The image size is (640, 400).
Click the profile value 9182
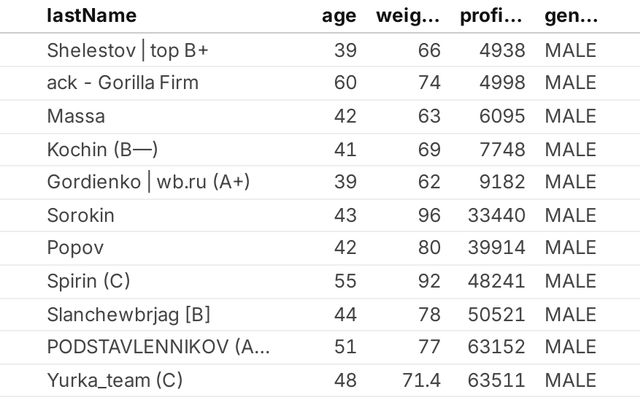pos(503,182)
